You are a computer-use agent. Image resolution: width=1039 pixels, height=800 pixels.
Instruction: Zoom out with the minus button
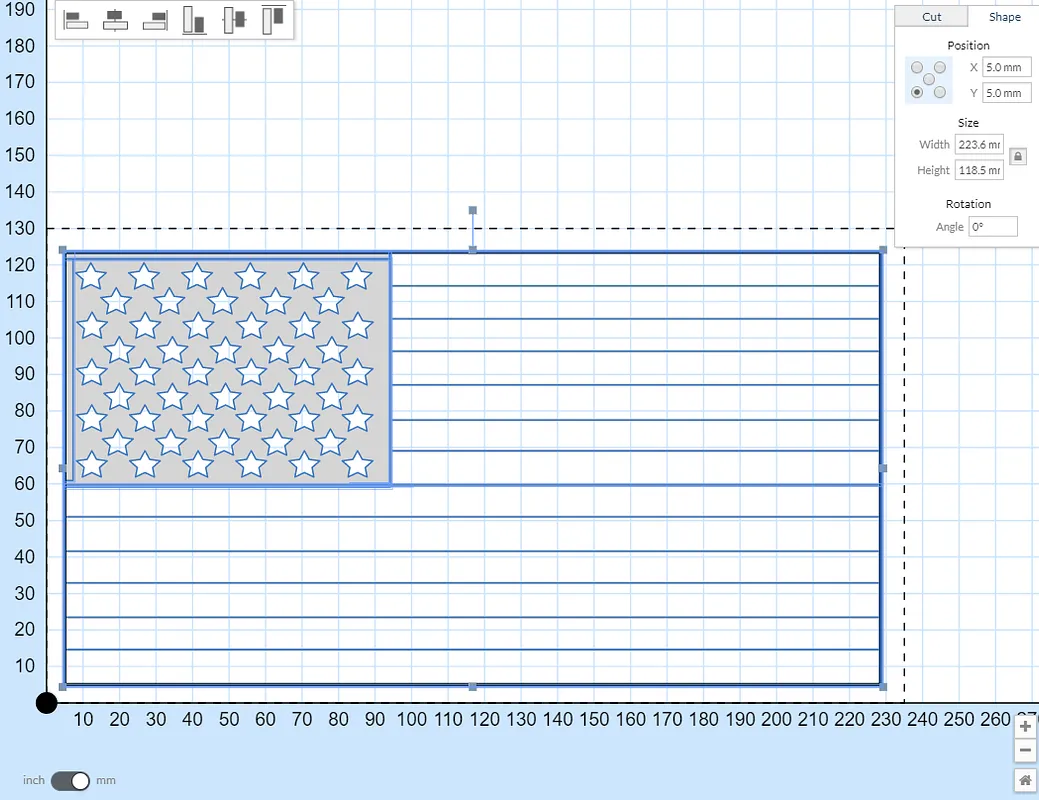click(x=1025, y=750)
